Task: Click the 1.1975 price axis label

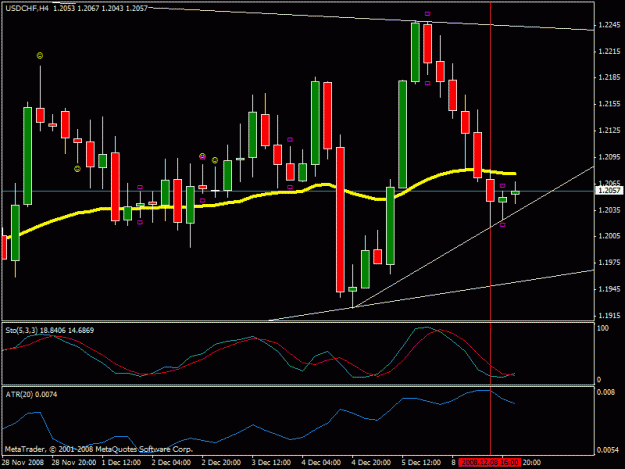Action: point(609,262)
